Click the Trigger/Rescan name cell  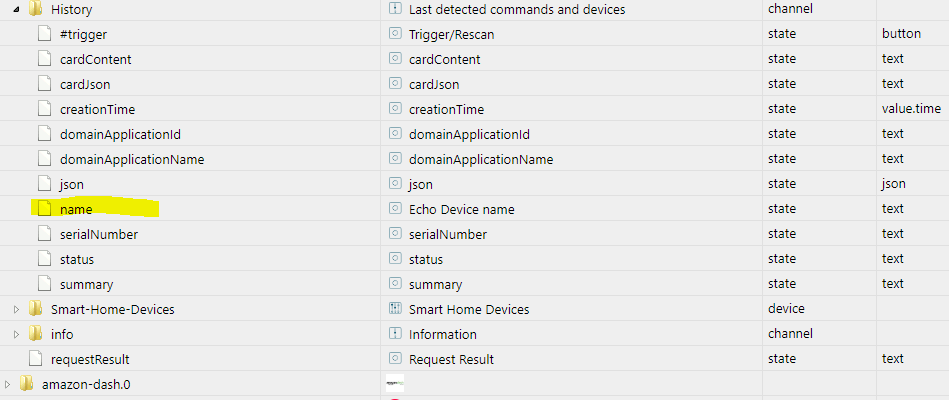point(451,34)
